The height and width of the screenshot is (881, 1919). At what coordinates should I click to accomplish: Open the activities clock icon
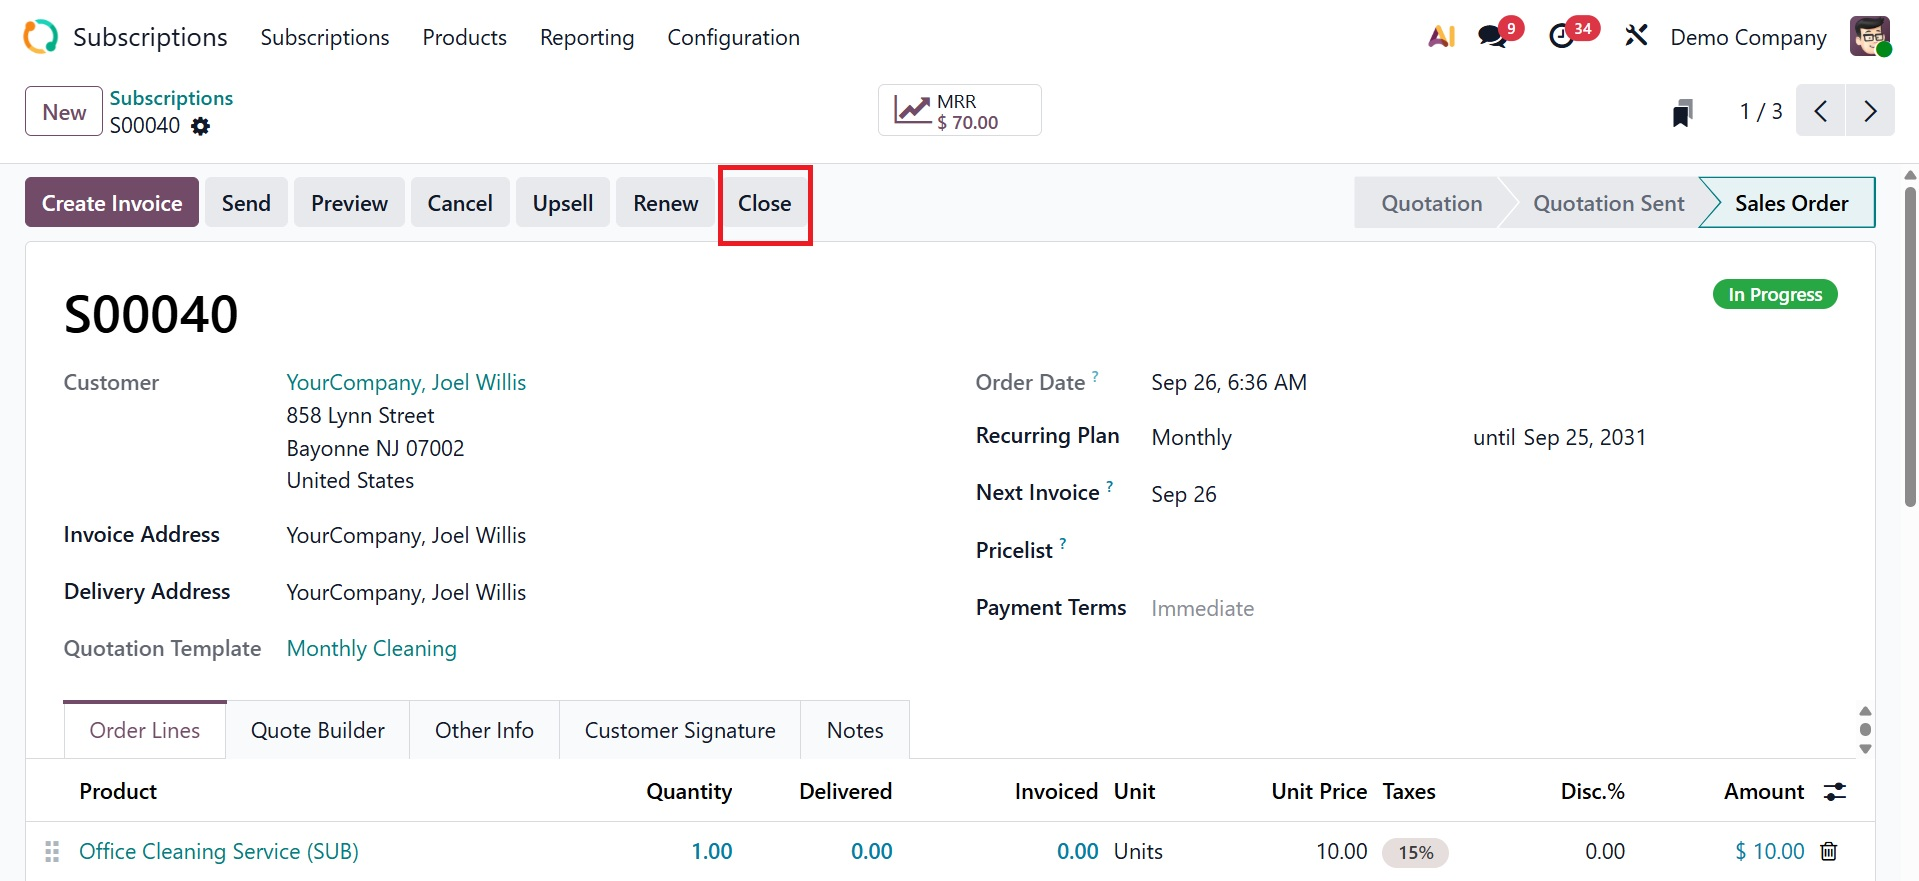(1561, 37)
